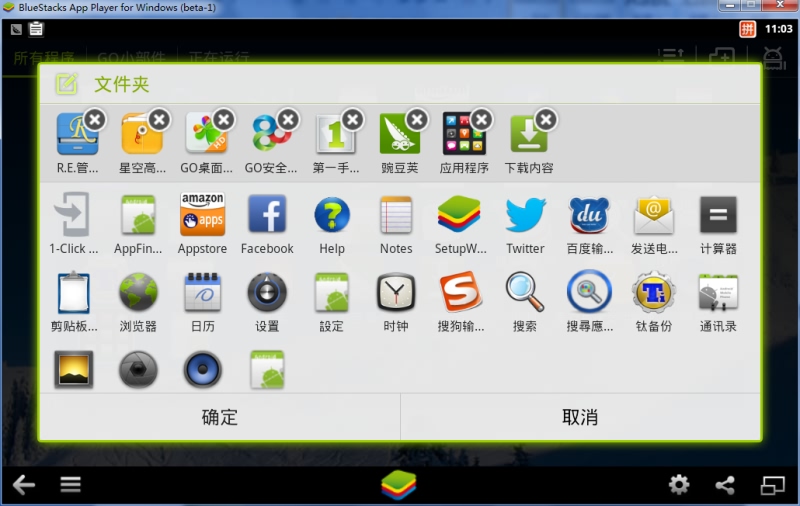
Task: Select the 搜狗输... Sogou input icon
Action: tap(461, 292)
